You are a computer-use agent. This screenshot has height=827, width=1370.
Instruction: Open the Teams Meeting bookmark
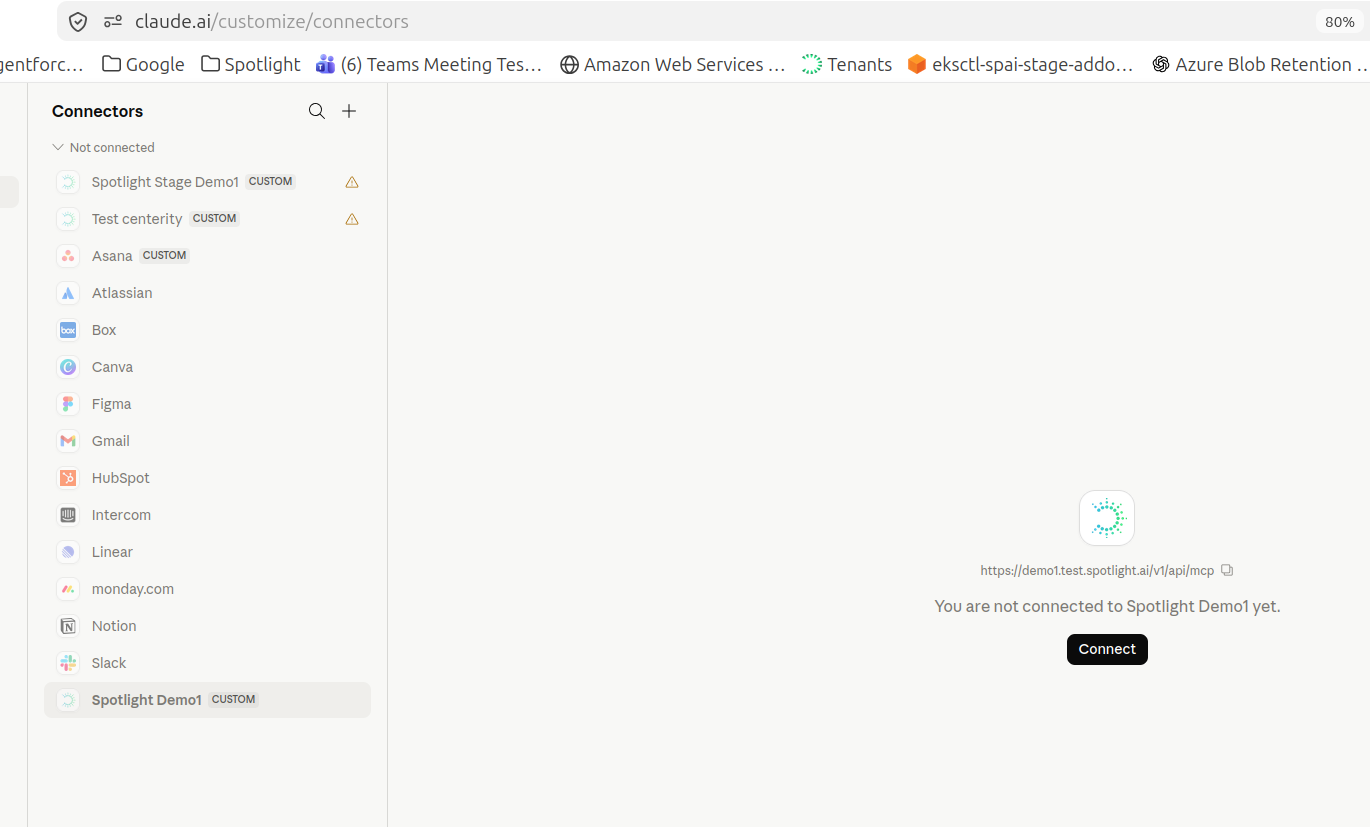point(429,64)
